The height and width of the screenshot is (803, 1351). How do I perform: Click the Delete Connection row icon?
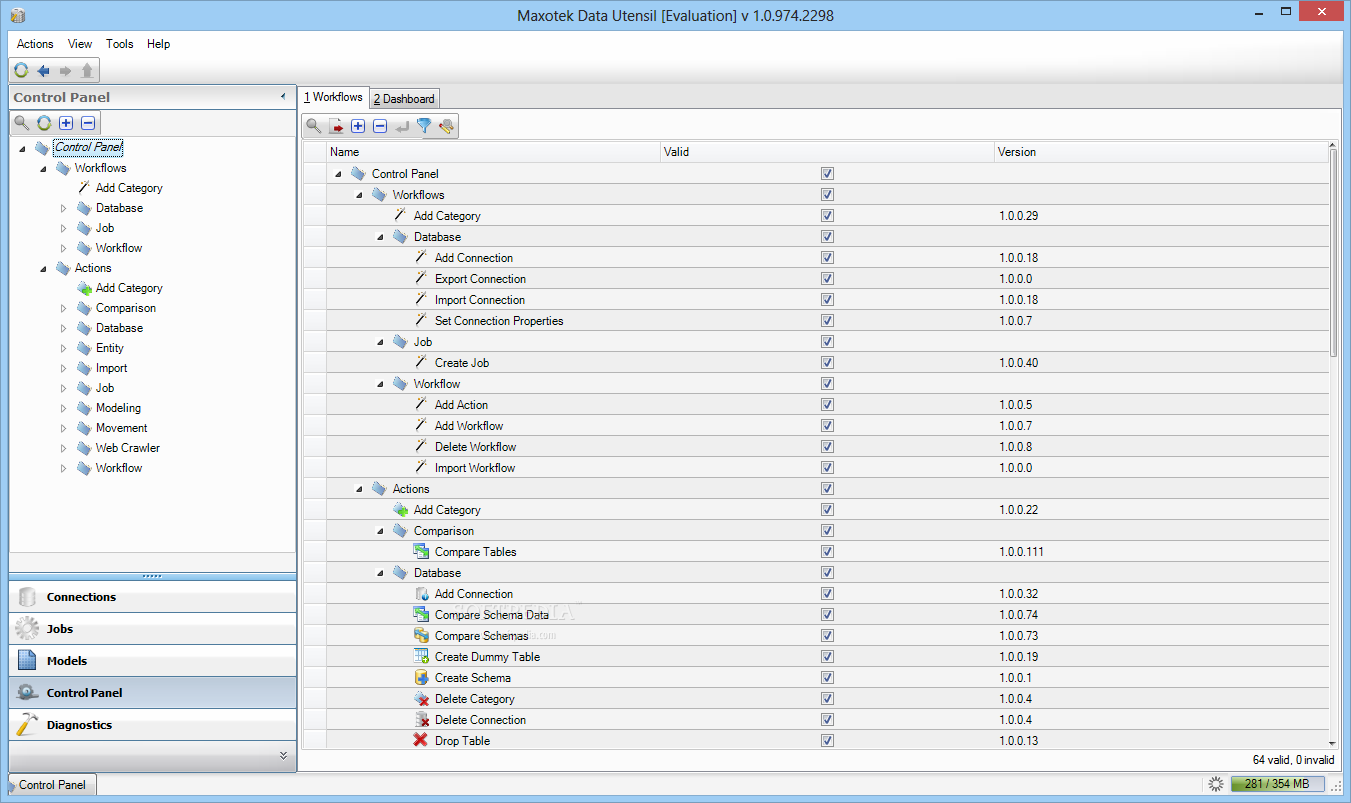(x=421, y=720)
